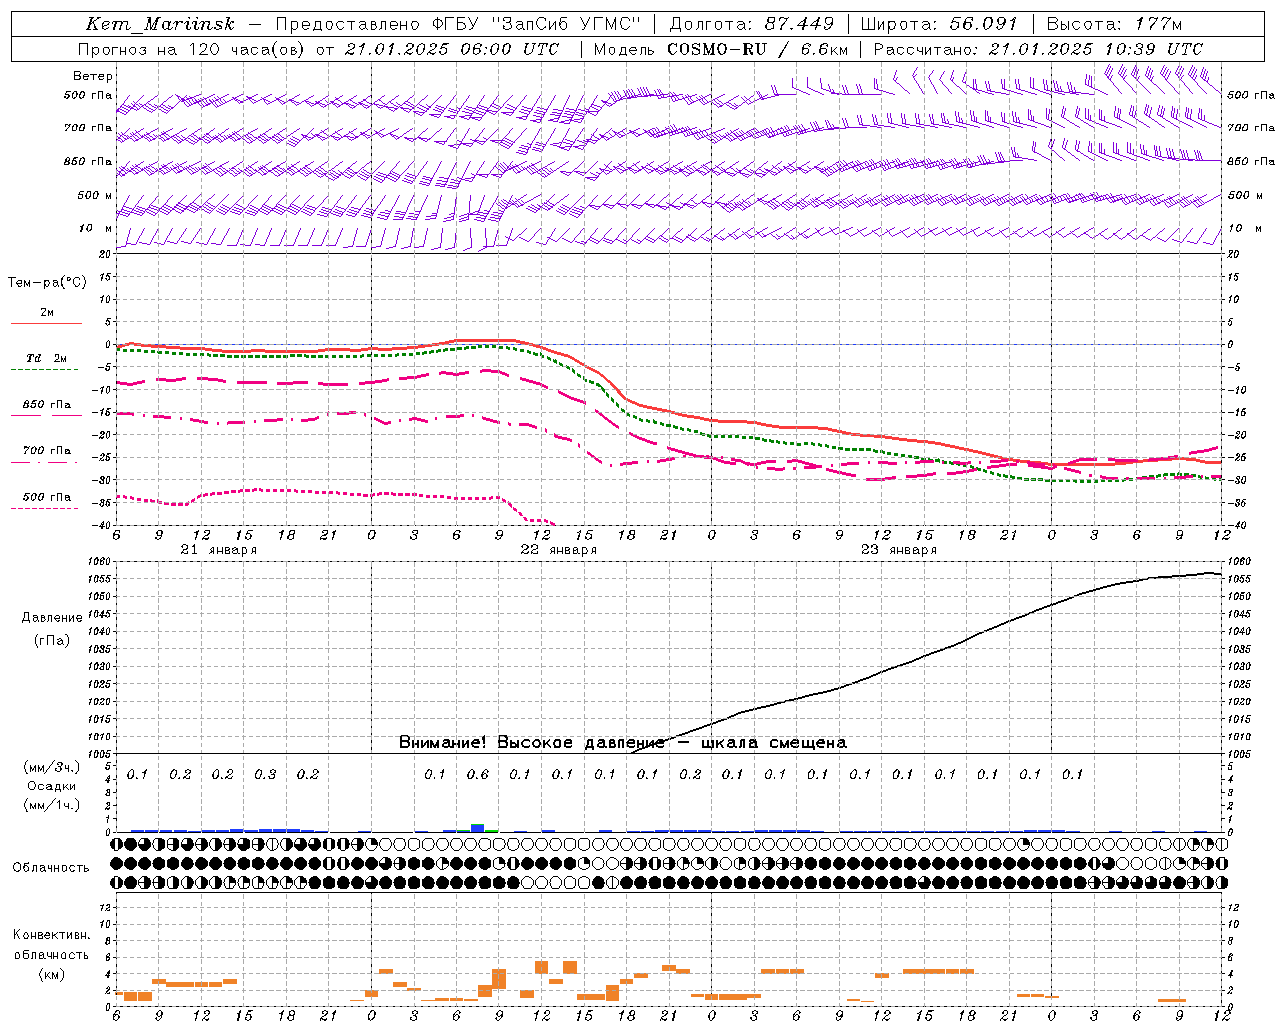Click 'Внимание! Высокое давление' scale warning
1280x1024 pixels.
531,743
